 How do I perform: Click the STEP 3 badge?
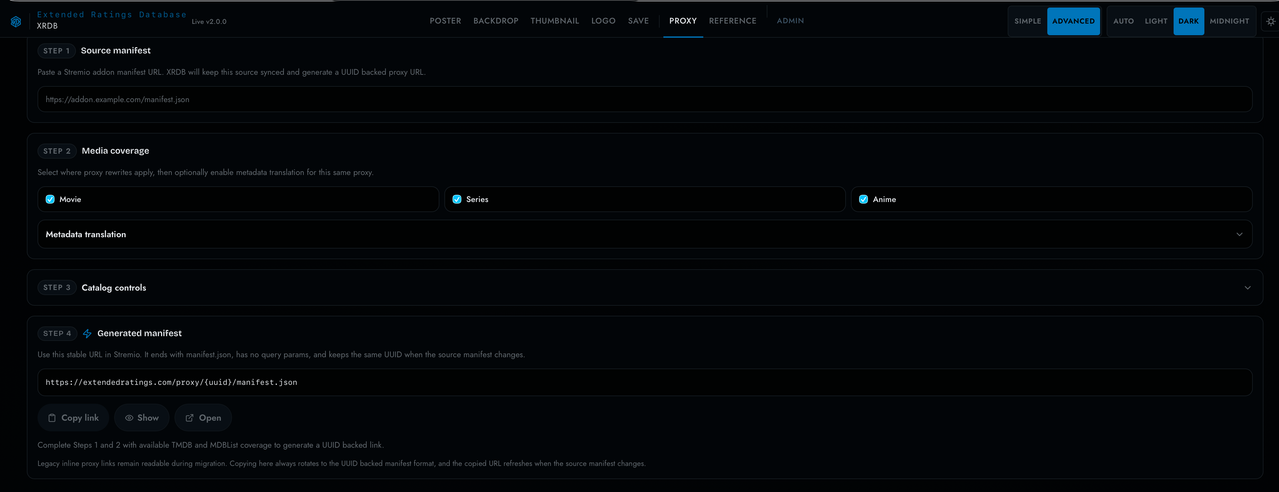coord(57,287)
